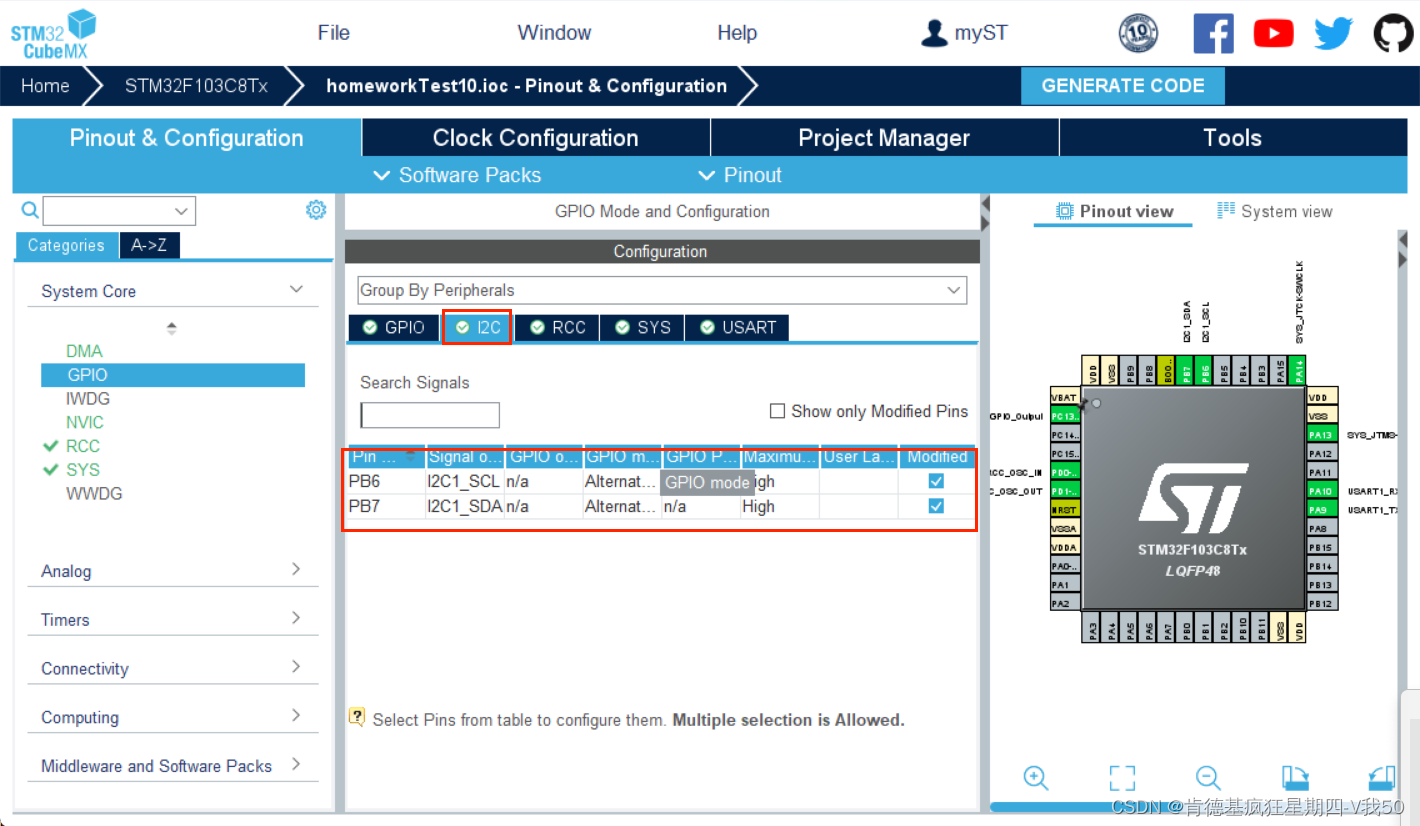Select pin PA13 on the chip
1420x826 pixels.
1322,434
